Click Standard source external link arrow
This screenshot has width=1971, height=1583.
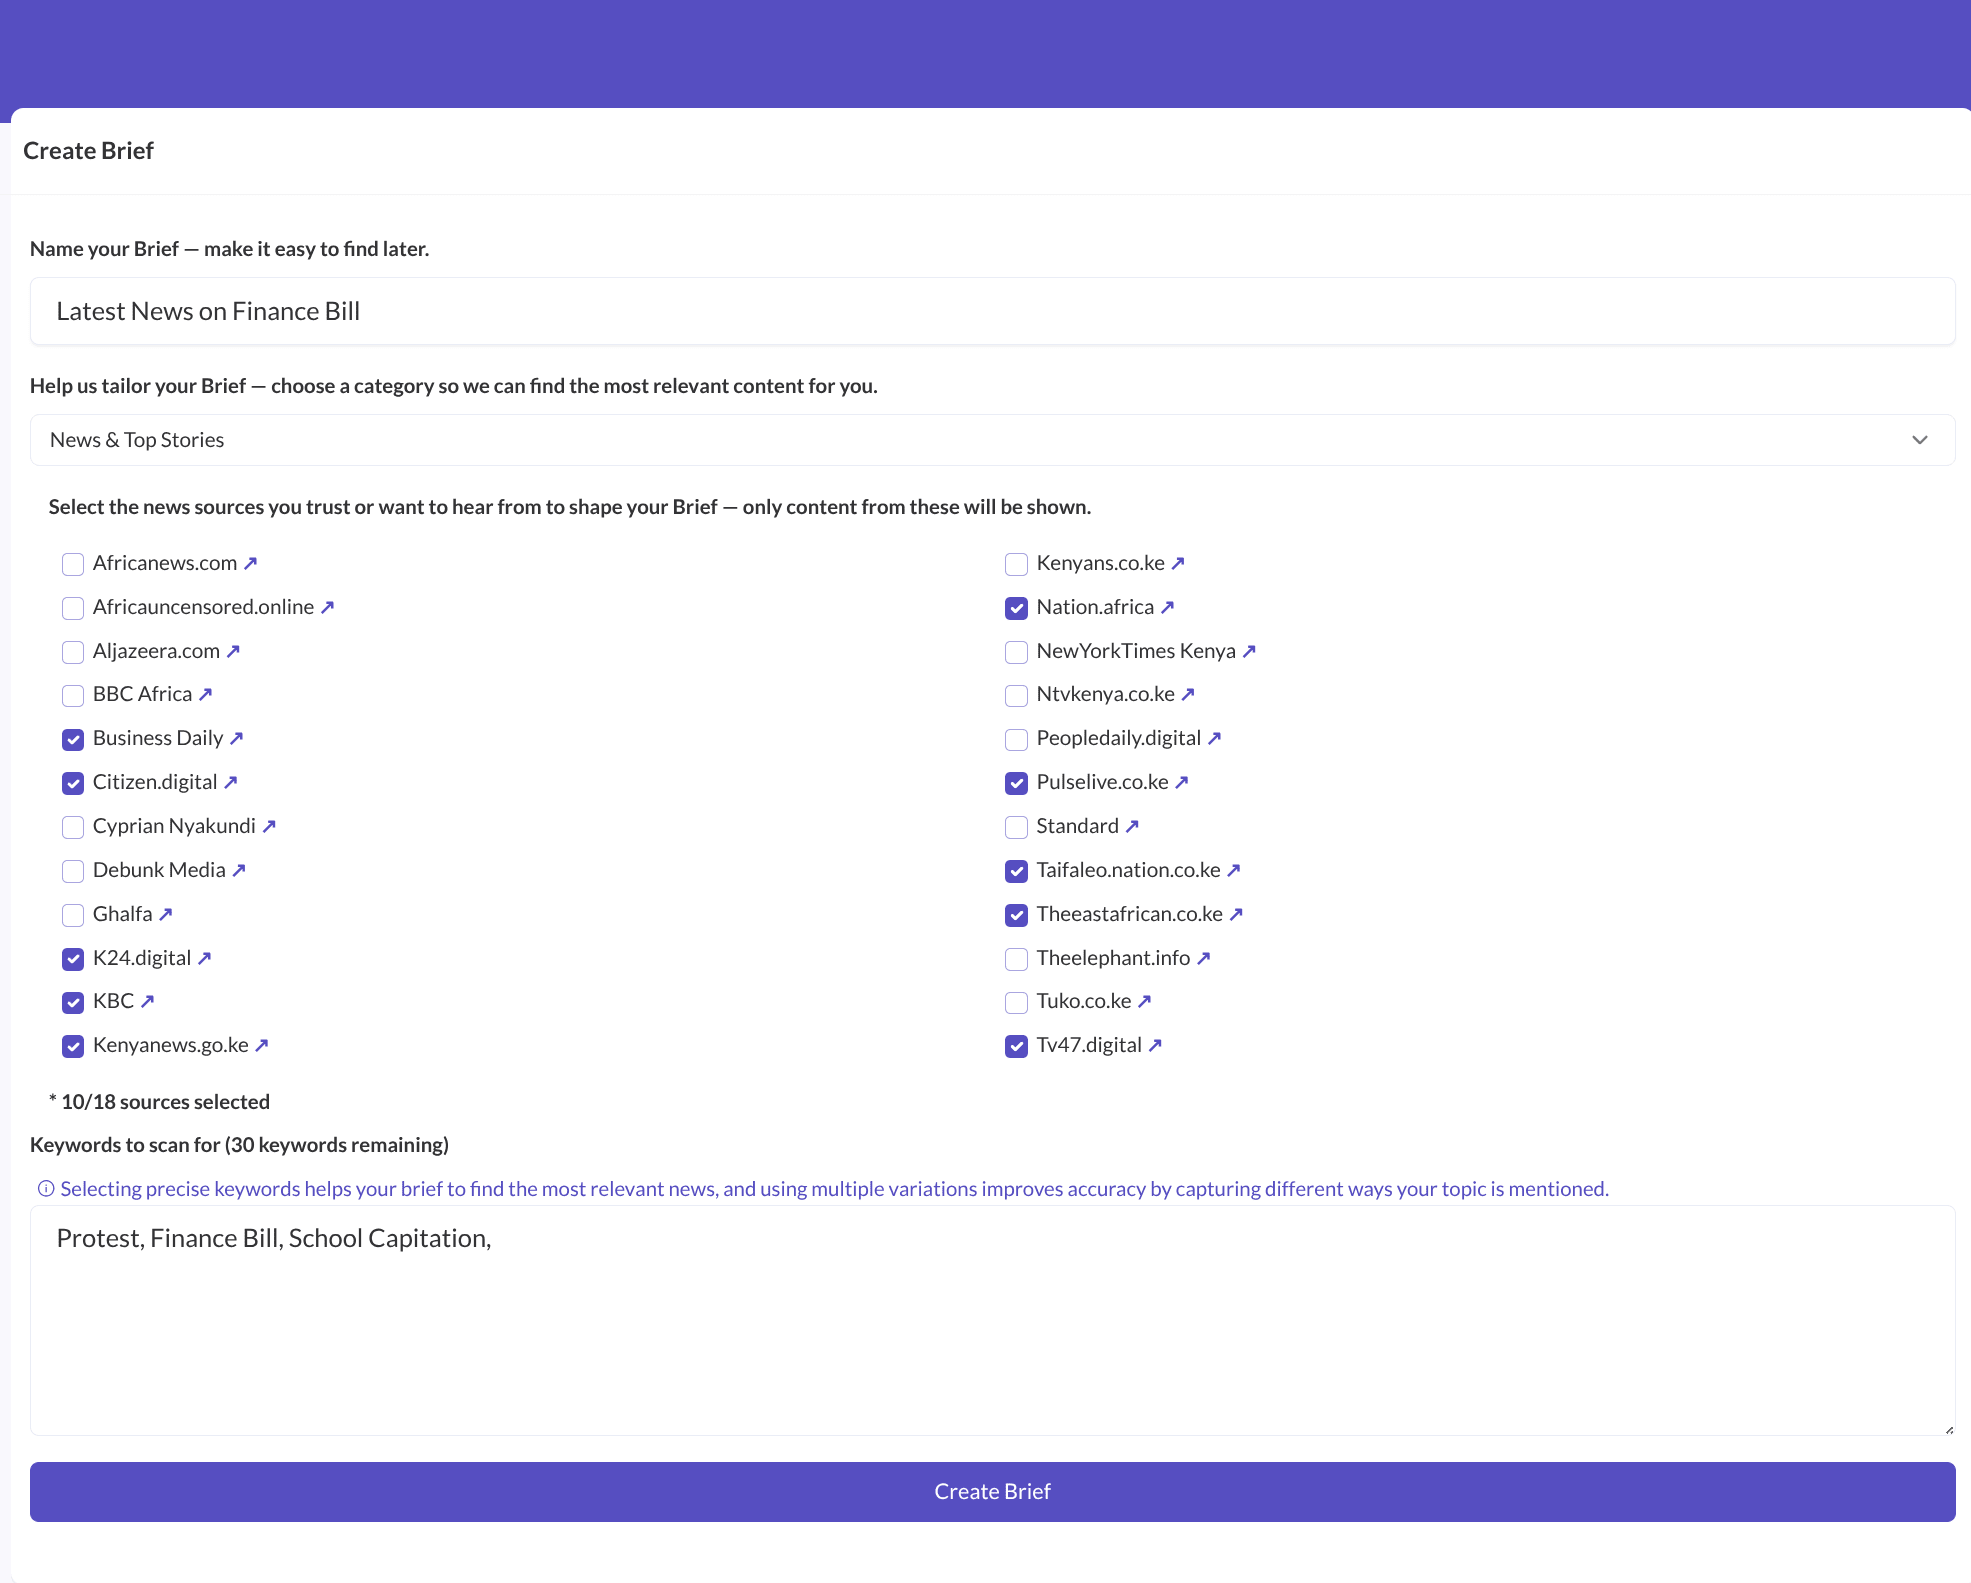pos(1132,826)
